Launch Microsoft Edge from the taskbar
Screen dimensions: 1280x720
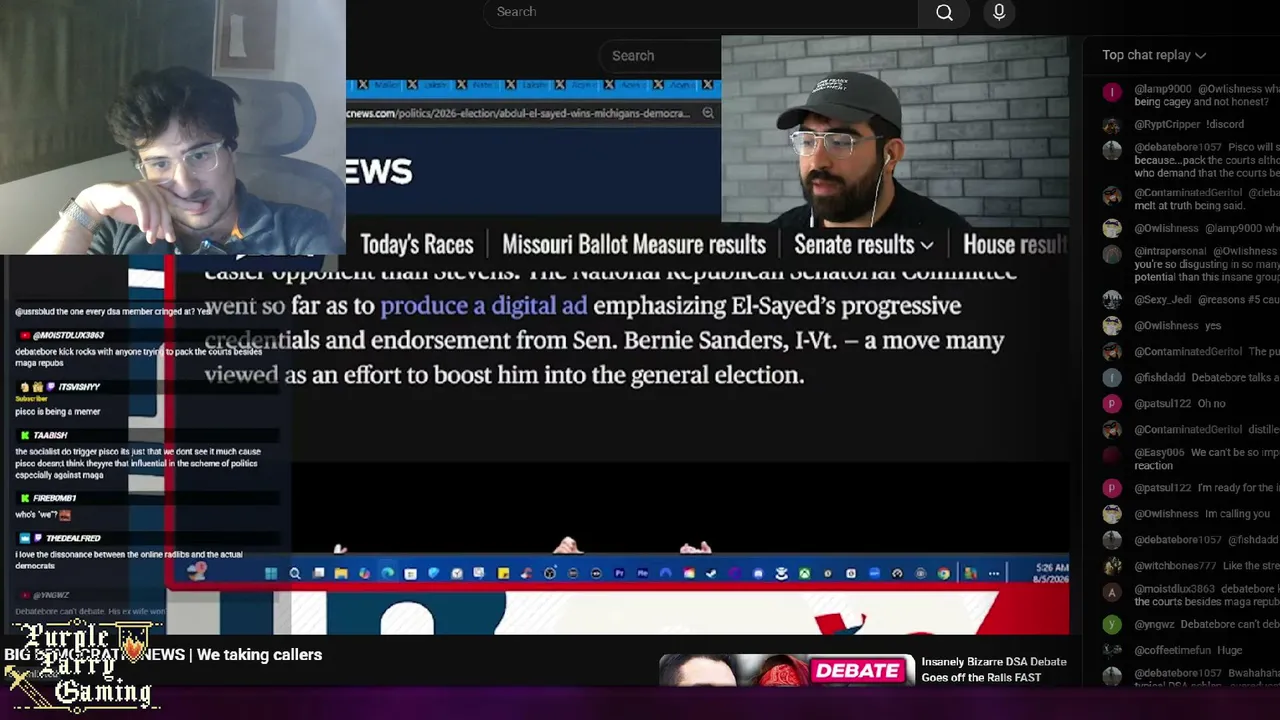coord(388,574)
